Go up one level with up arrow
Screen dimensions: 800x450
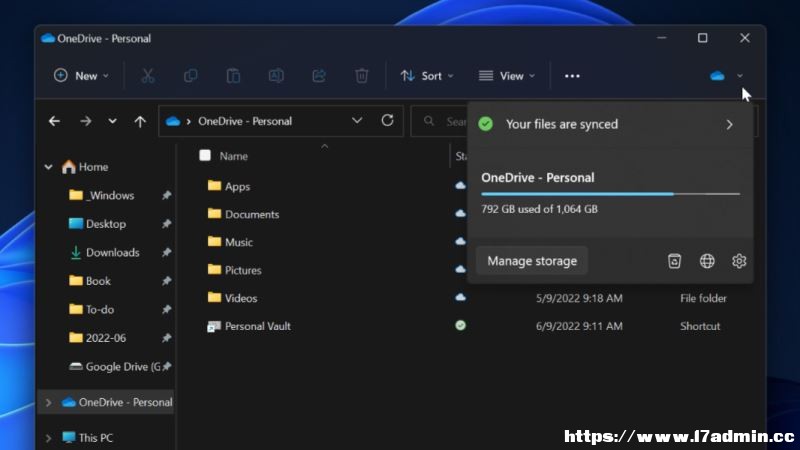click(x=140, y=121)
